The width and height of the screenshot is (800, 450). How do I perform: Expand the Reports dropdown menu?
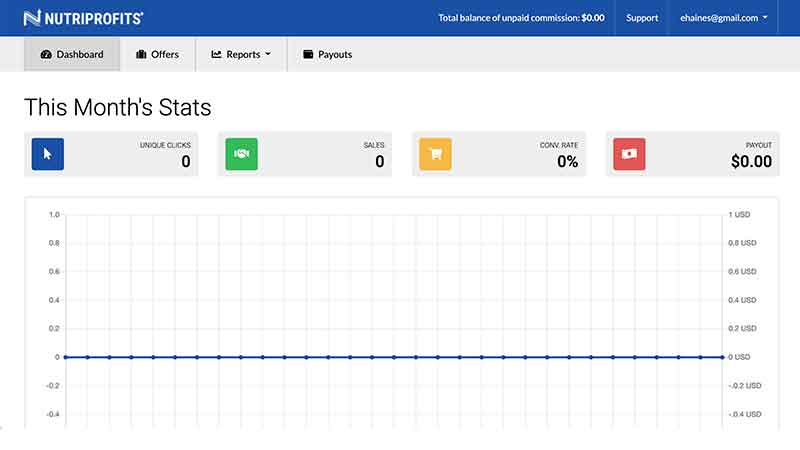(x=241, y=54)
